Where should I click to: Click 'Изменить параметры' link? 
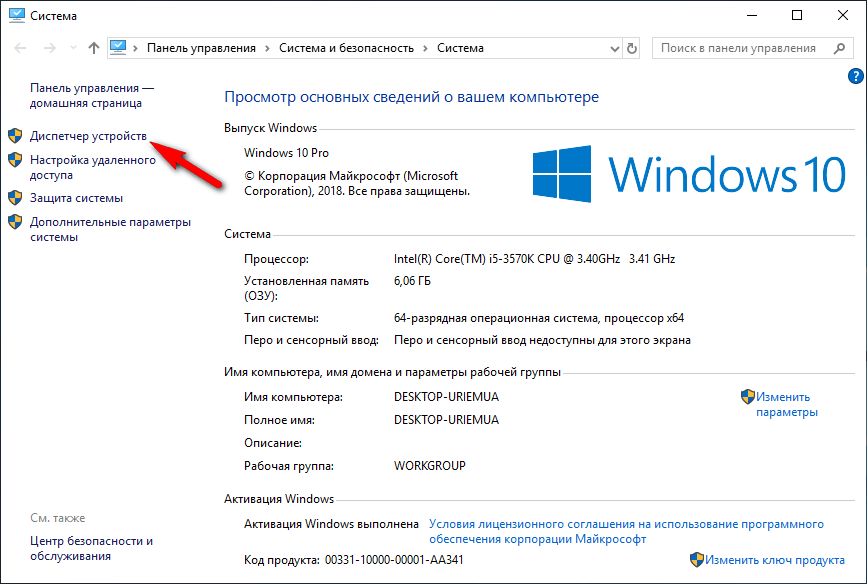point(787,404)
